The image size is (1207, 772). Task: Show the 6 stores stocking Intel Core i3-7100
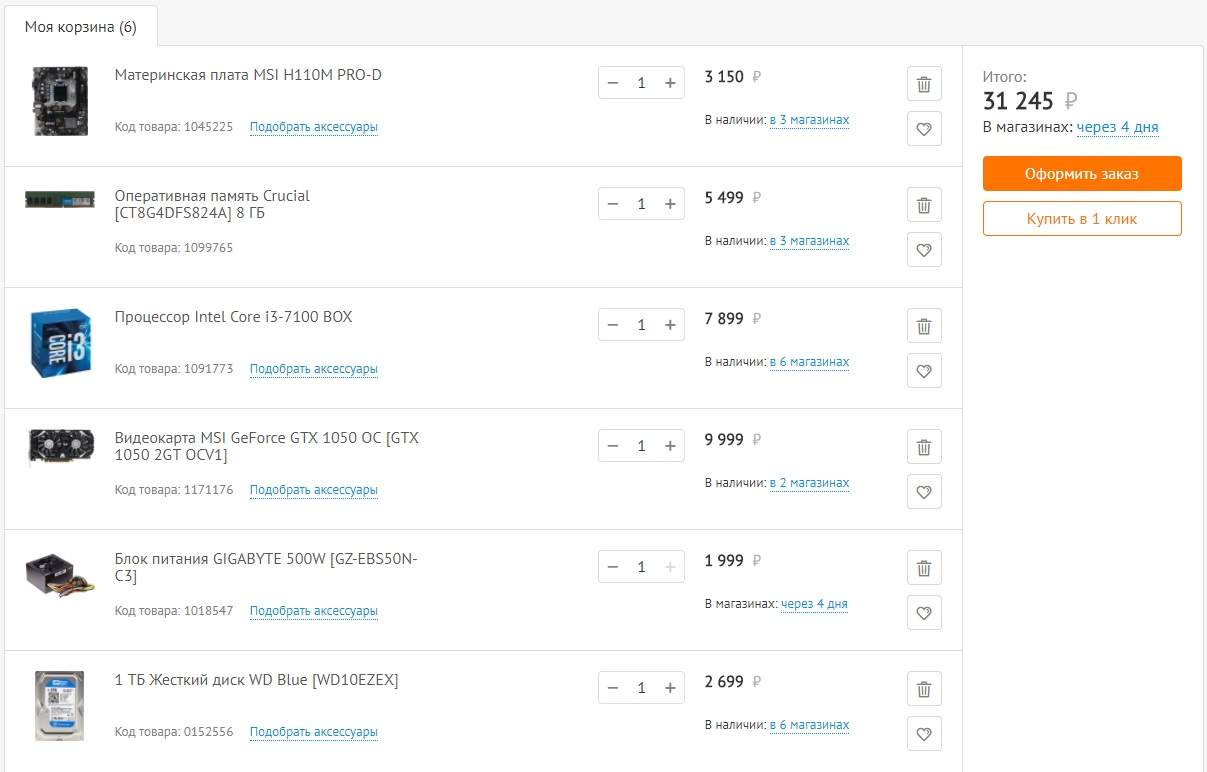pos(809,362)
